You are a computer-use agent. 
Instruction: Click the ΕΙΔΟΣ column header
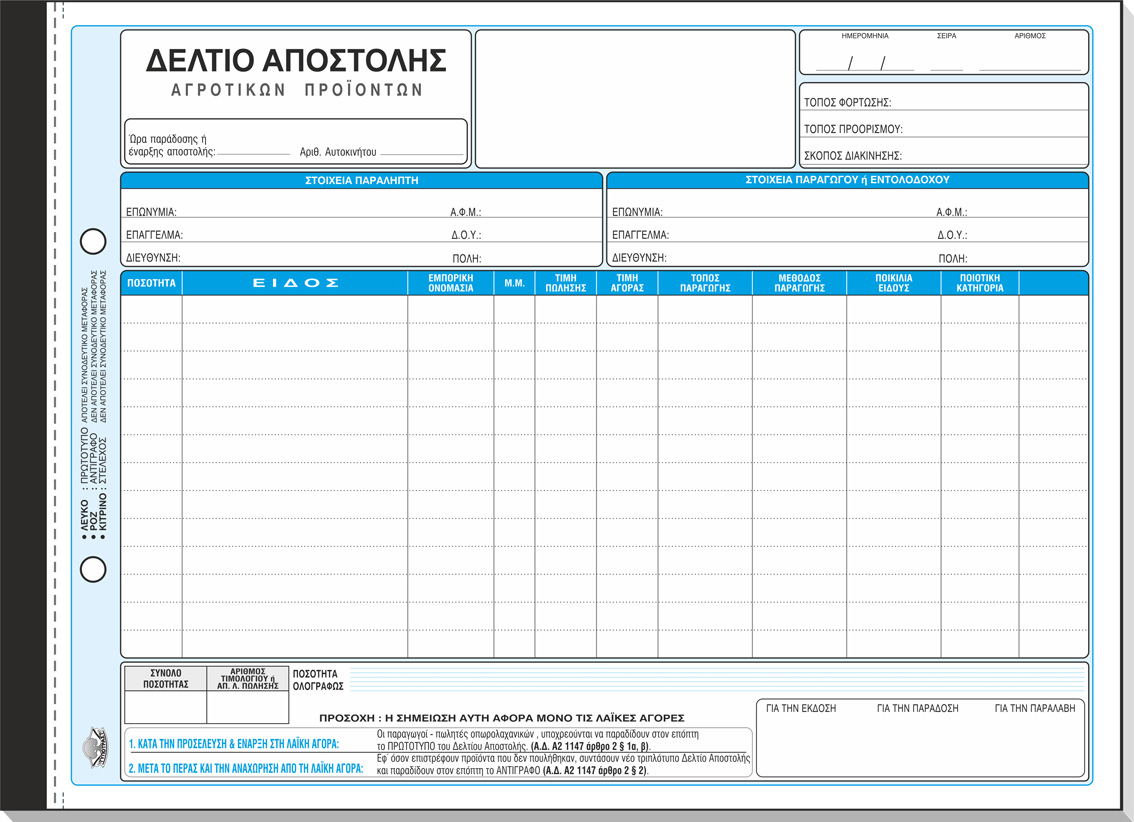pos(295,283)
